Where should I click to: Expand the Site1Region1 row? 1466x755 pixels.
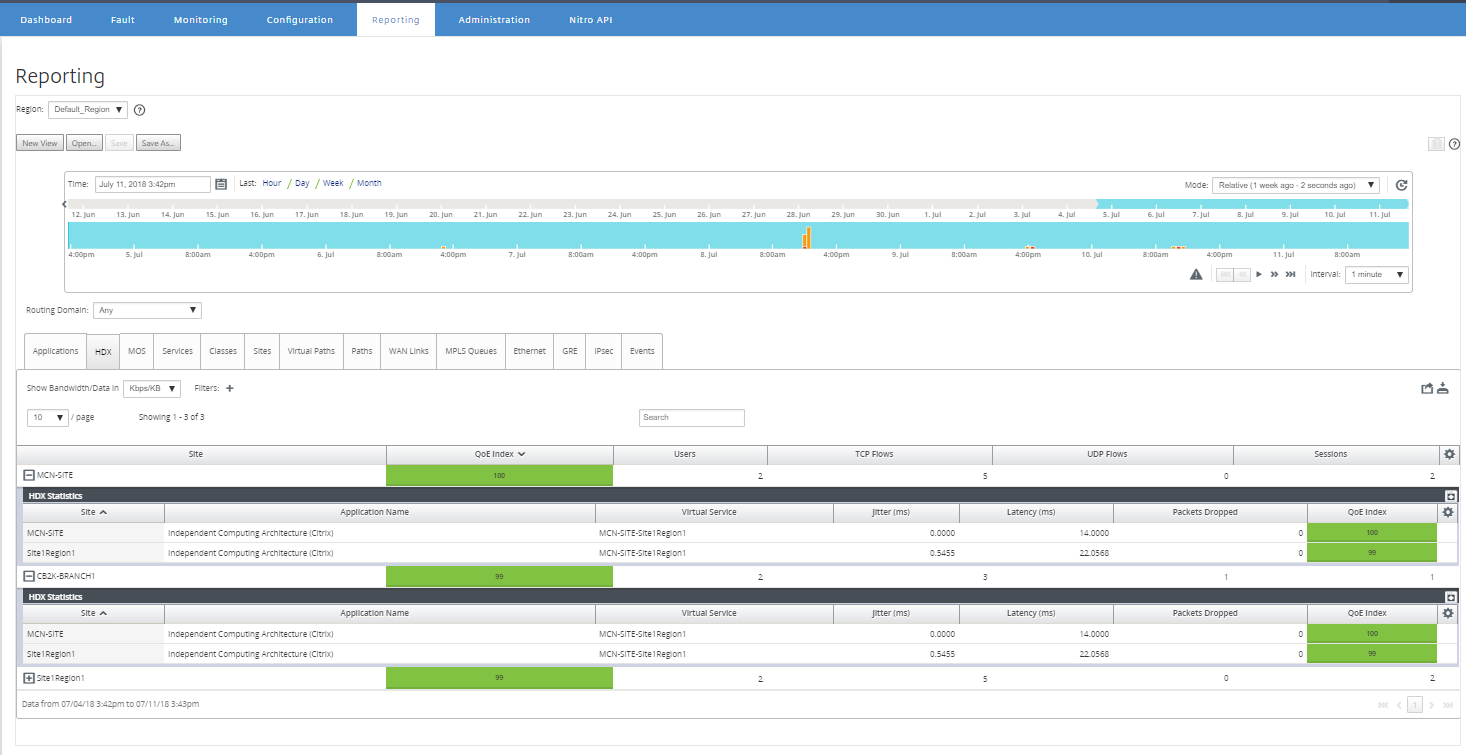(28, 678)
